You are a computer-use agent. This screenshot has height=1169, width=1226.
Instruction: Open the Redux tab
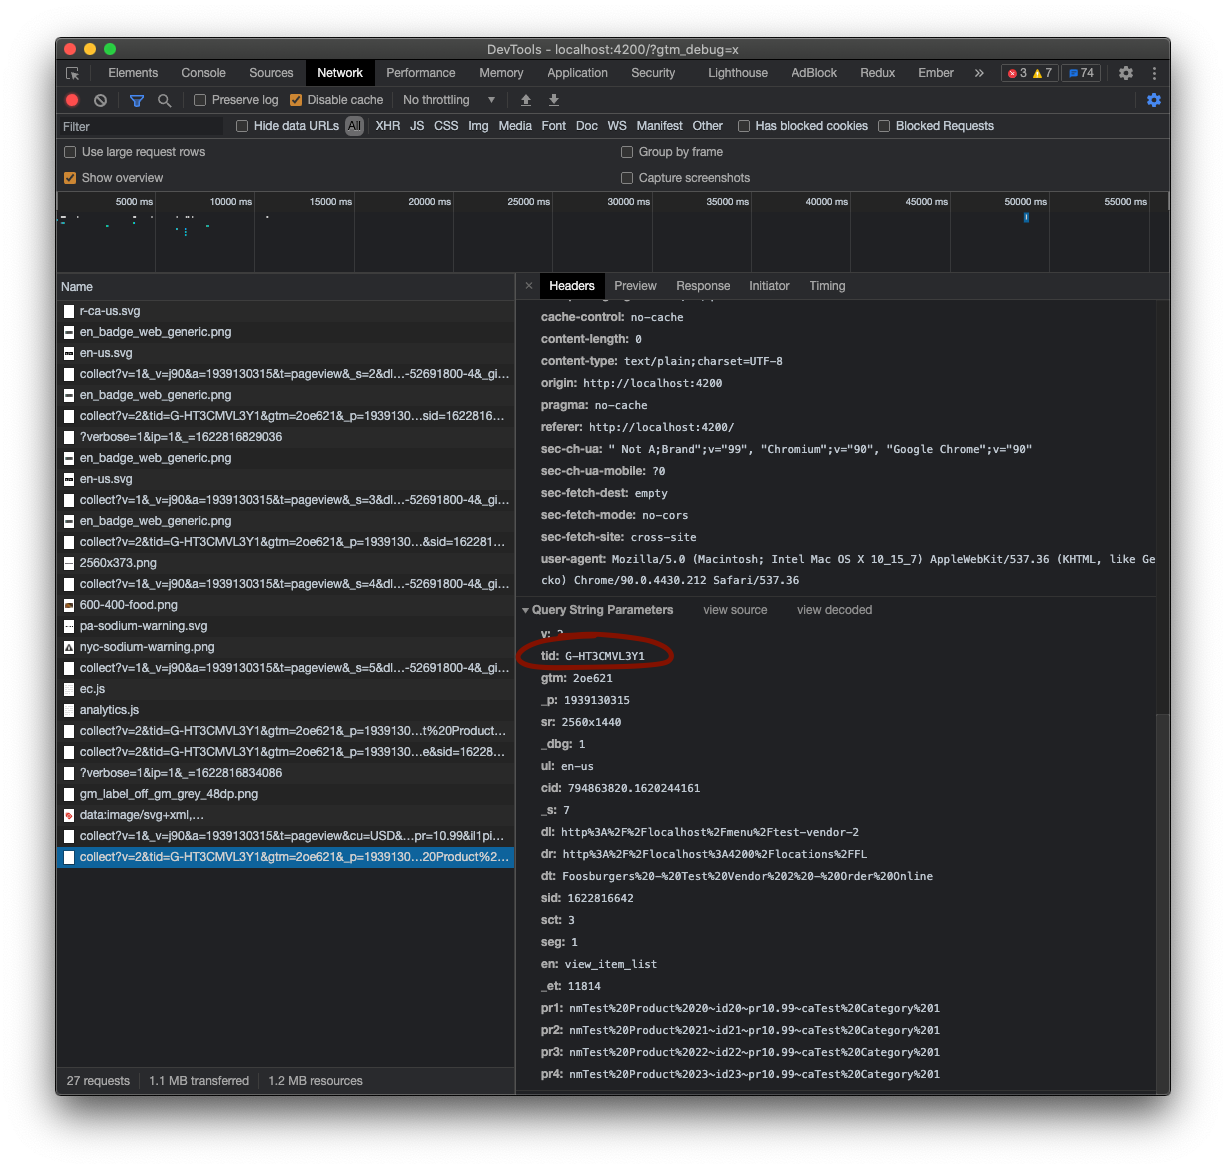877,73
